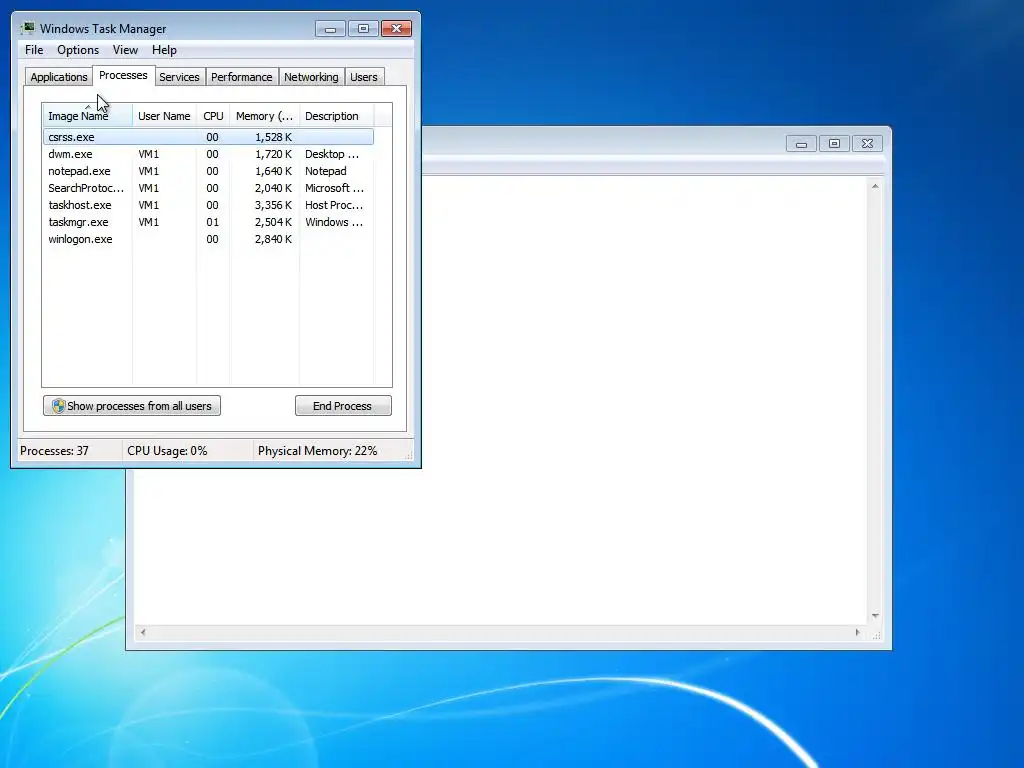
Task: Maximize the Windows Task Manager window
Action: [x=363, y=29]
